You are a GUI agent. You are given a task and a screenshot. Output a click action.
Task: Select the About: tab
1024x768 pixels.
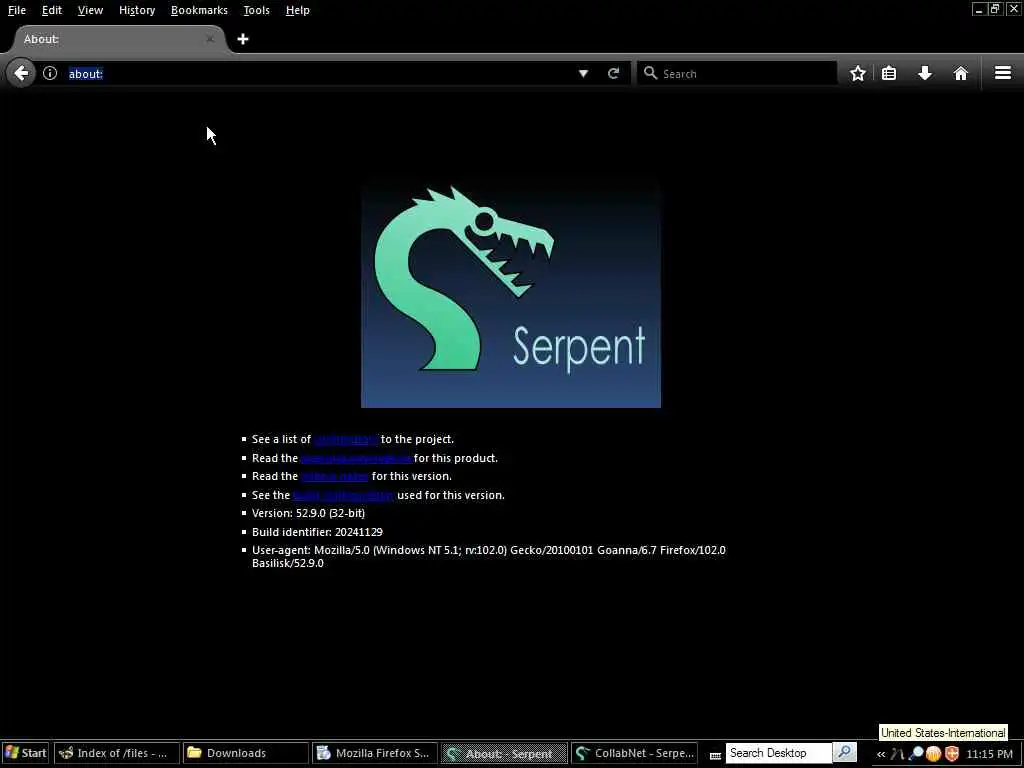click(118, 39)
